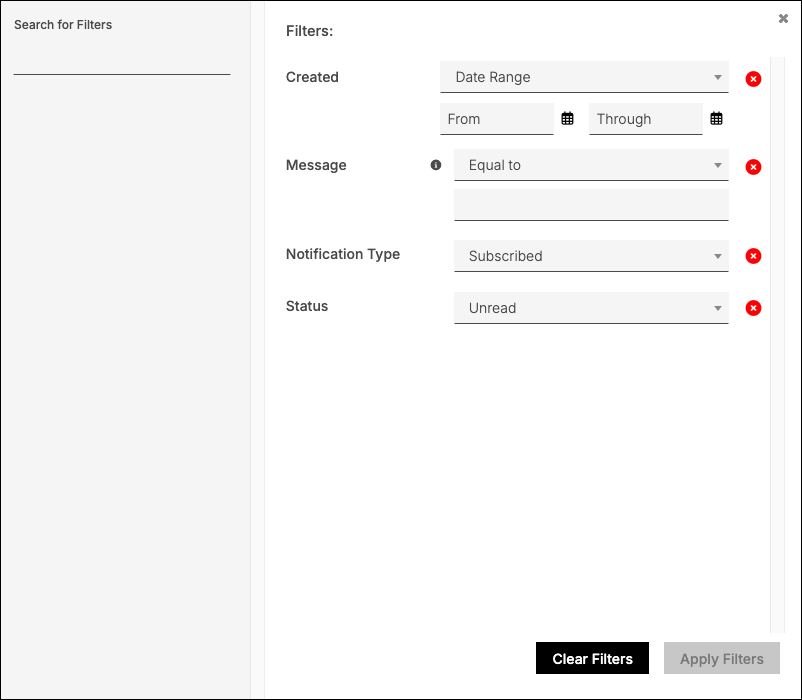Viewport: 802px width, 700px height.
Task: Open the From date calendar picker
Action: tap(567, 119)
